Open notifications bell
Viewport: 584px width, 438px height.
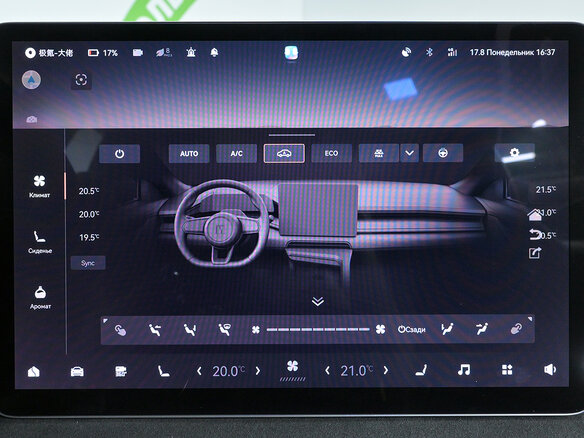point(214,53)
